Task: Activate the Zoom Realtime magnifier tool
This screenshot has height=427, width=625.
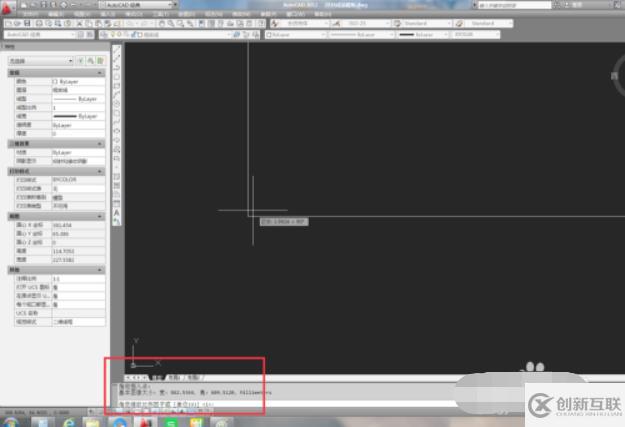Action: point(171,24)
